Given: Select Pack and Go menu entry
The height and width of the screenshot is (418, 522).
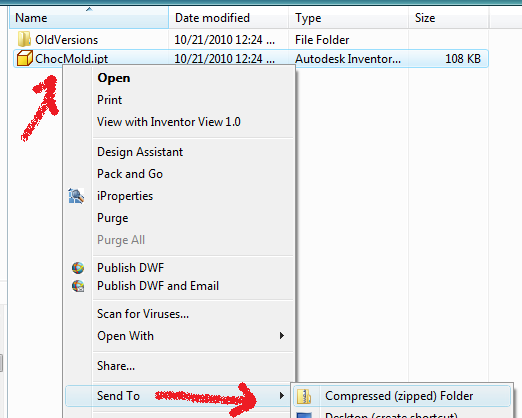Looking at the screenshot, I should 130,174.
